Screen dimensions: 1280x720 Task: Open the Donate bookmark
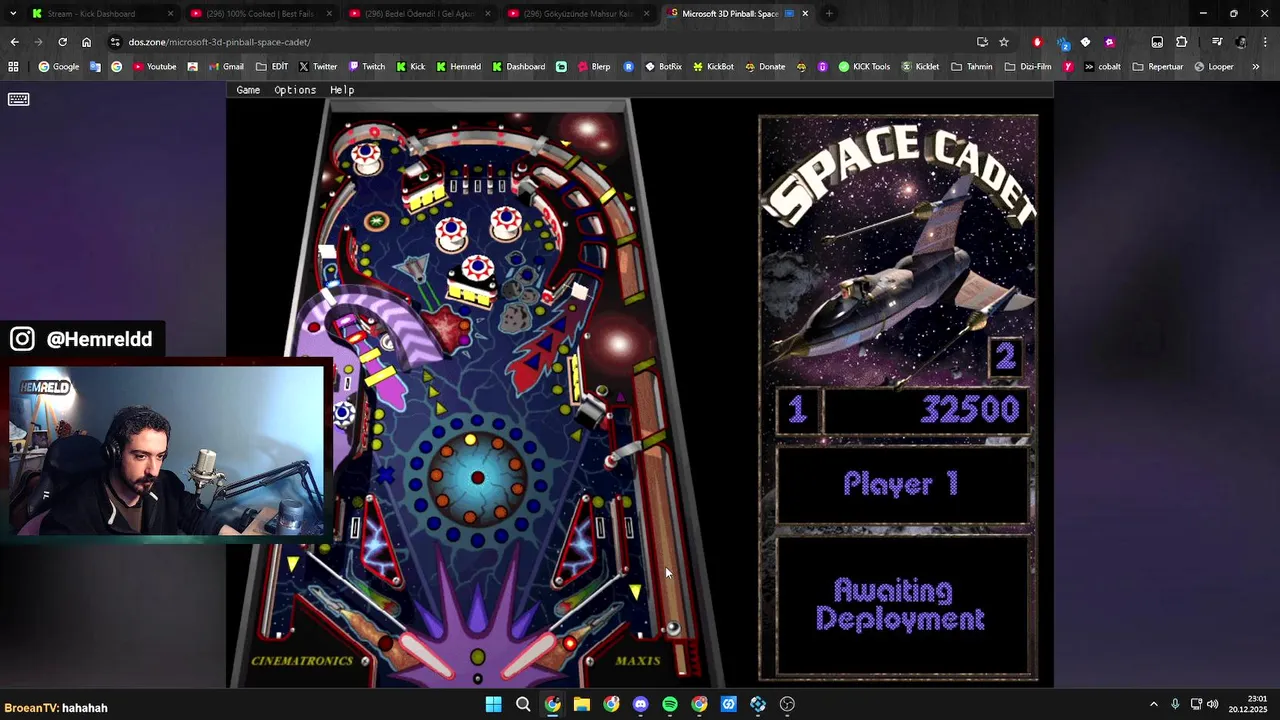[765, 67]
